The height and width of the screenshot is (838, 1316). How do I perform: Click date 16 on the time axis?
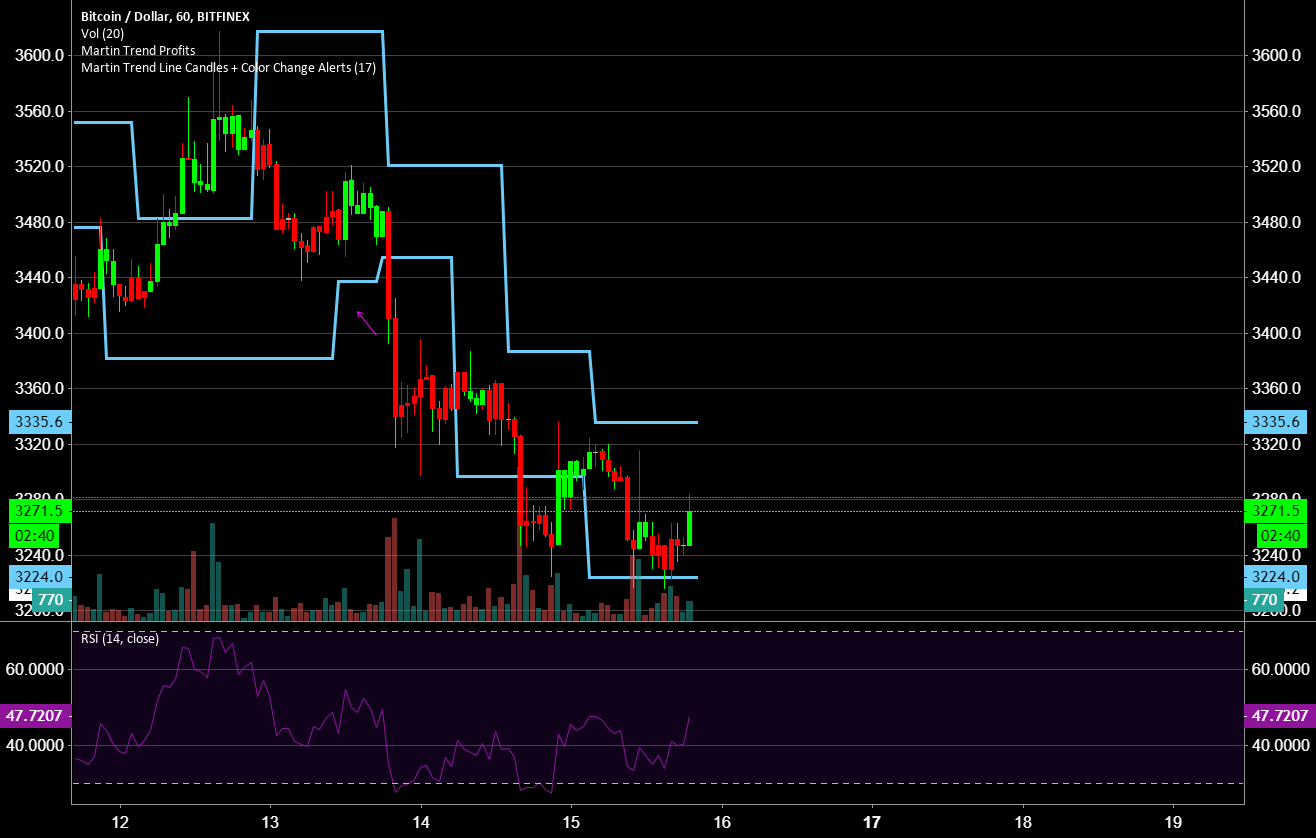click(722, 822)
